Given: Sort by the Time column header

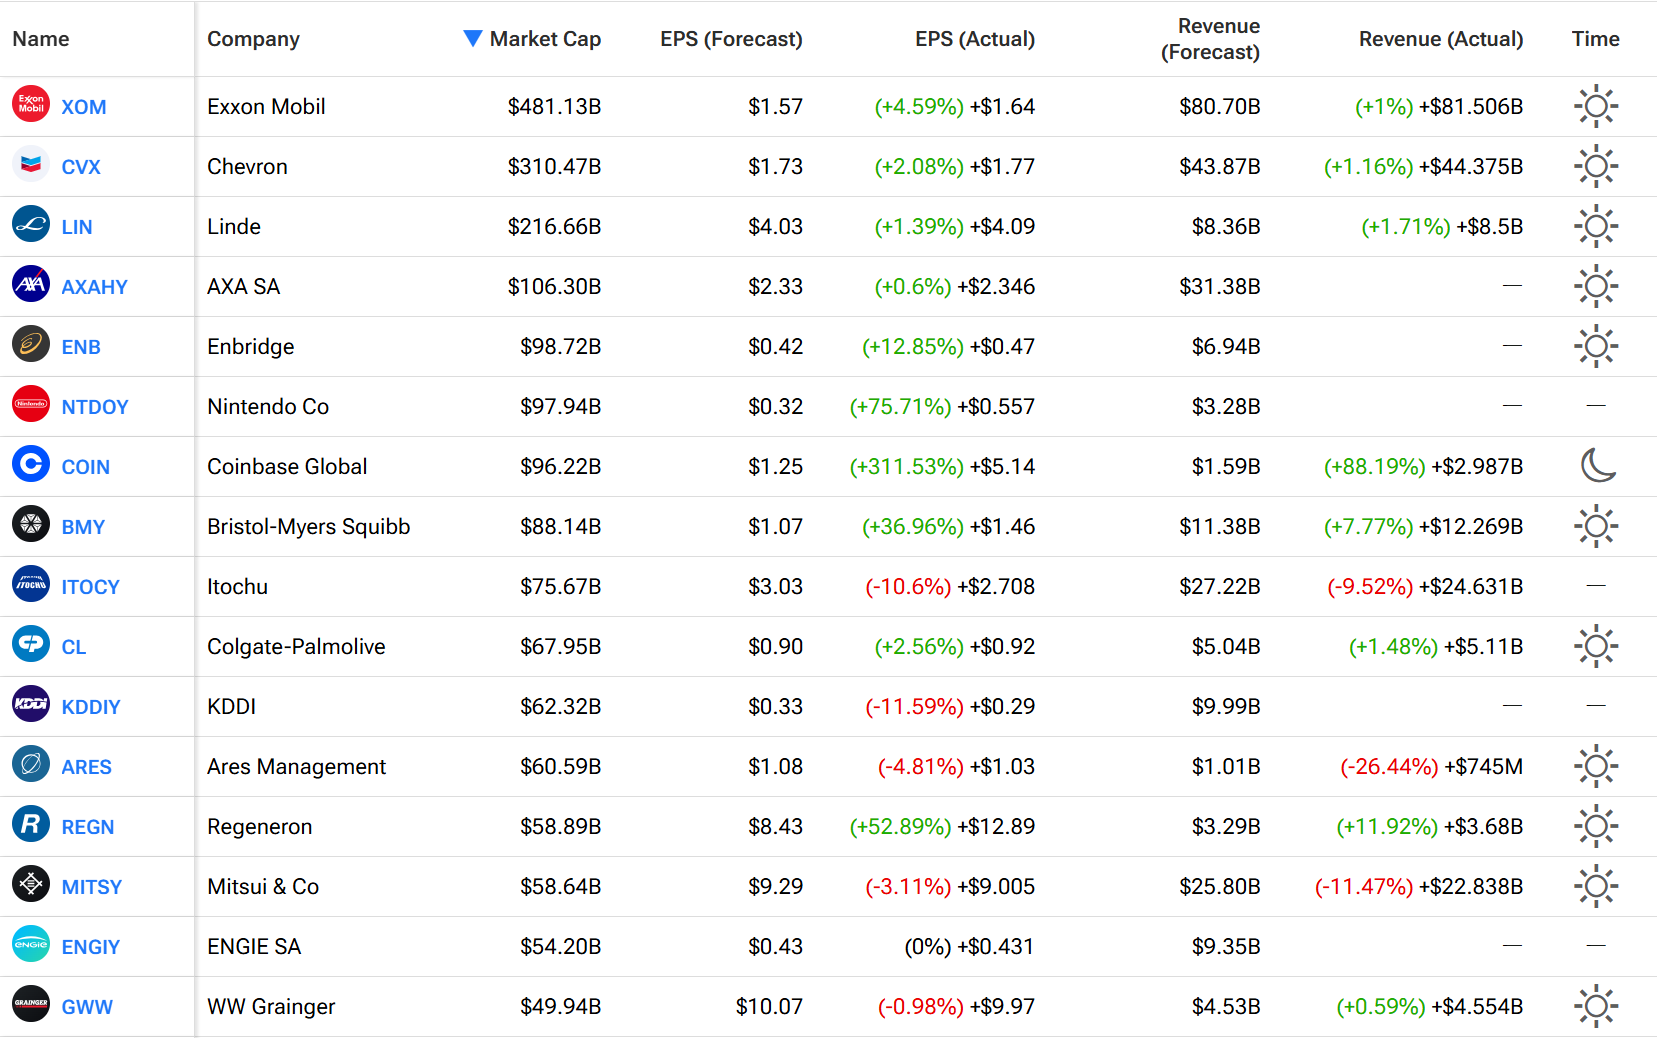Looking at the screenshot, I should click(1595, 39).
